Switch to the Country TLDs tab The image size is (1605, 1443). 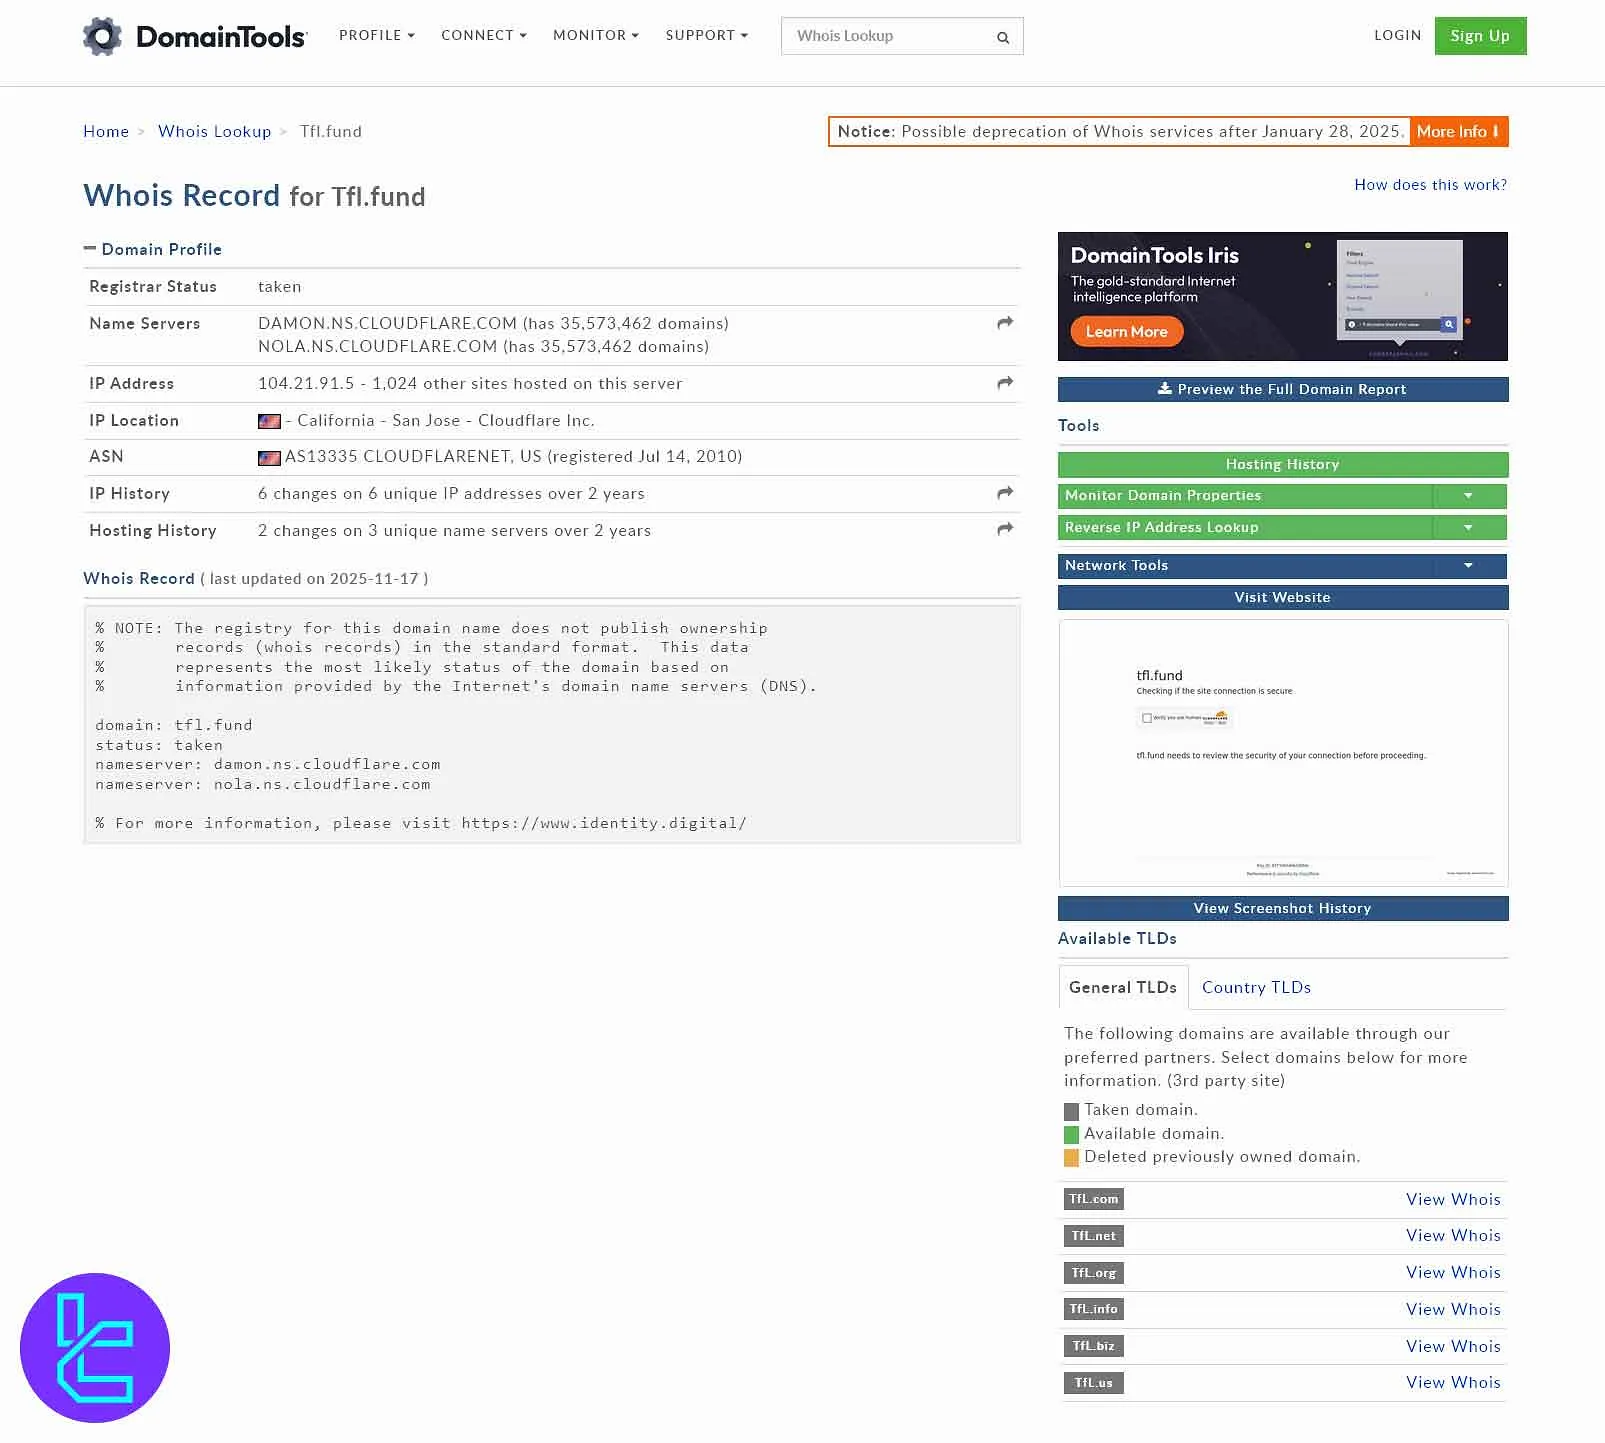[1256, 987]
